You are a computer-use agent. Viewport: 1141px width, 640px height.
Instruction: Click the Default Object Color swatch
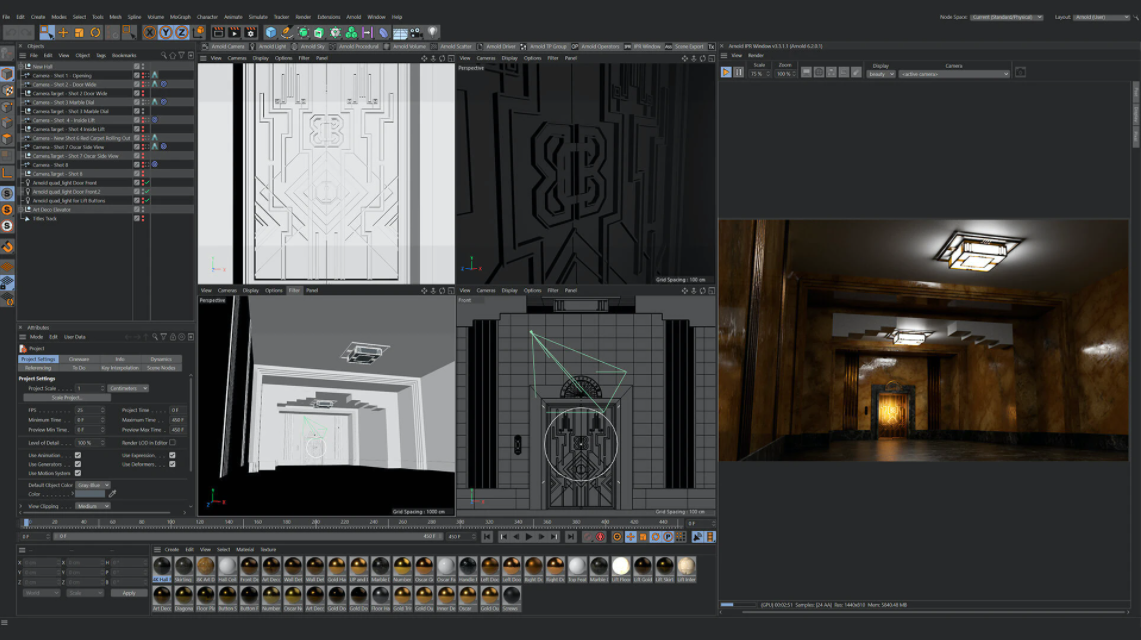tap(89, 494)
